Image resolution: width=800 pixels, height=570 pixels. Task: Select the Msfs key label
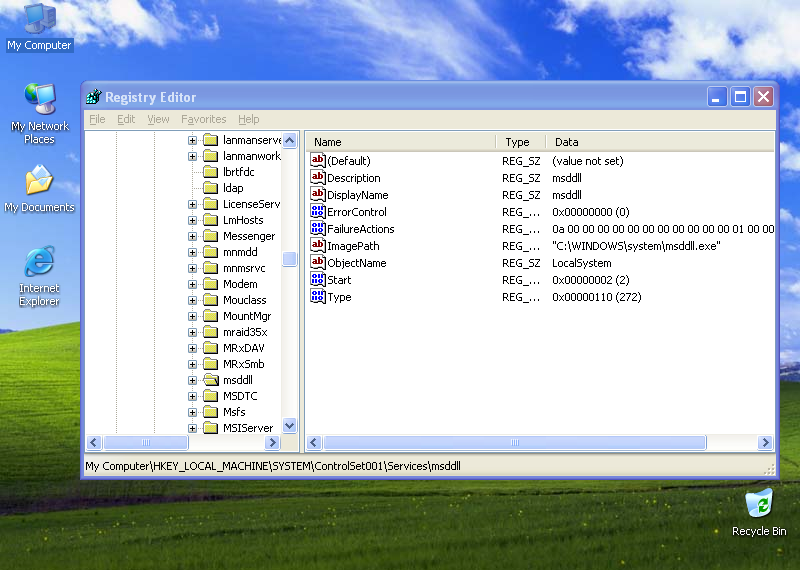click(x=234, y=412)
